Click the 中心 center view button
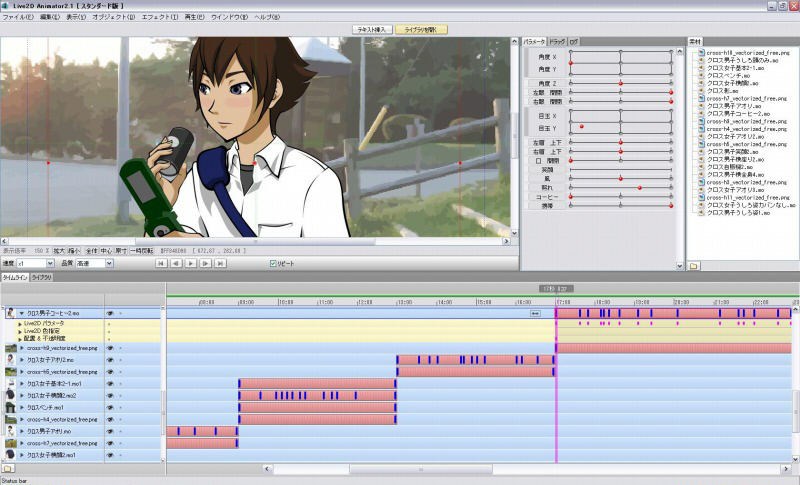 pyautogui.click(x=106, y=251)
